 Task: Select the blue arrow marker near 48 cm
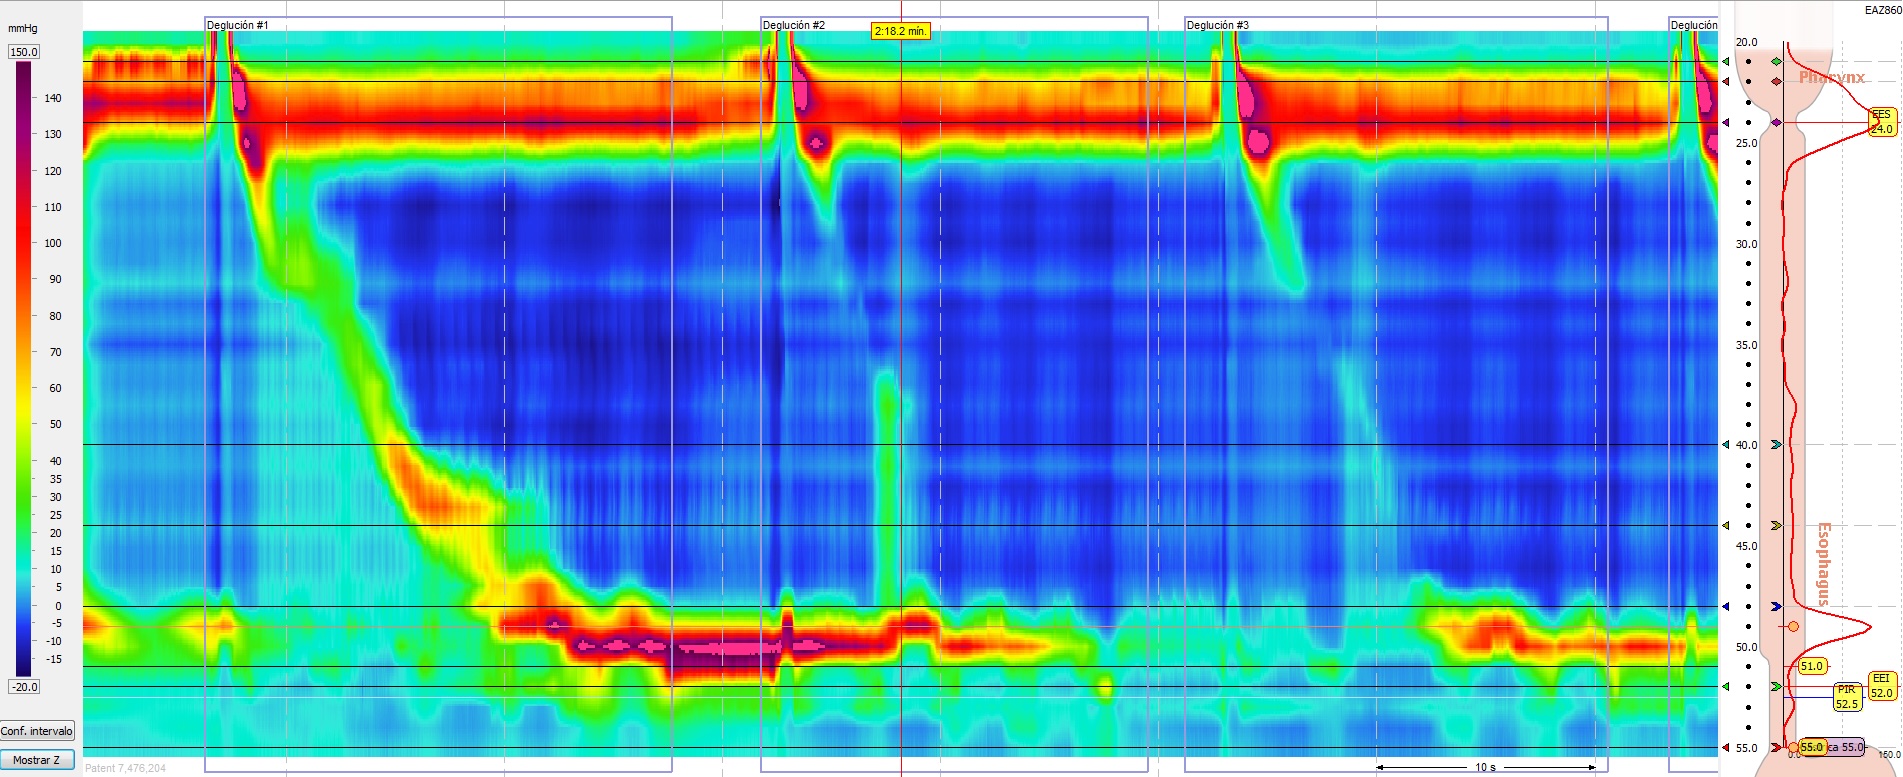click(1776, 607)
